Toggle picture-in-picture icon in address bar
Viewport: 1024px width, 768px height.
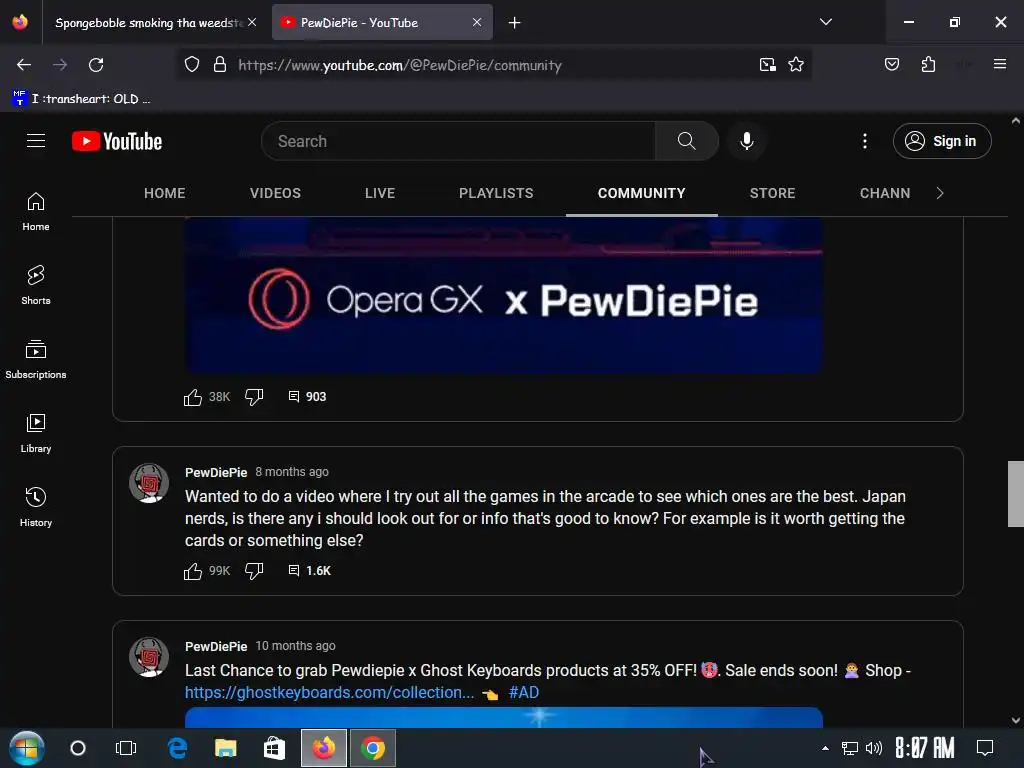tap(768, 65)
